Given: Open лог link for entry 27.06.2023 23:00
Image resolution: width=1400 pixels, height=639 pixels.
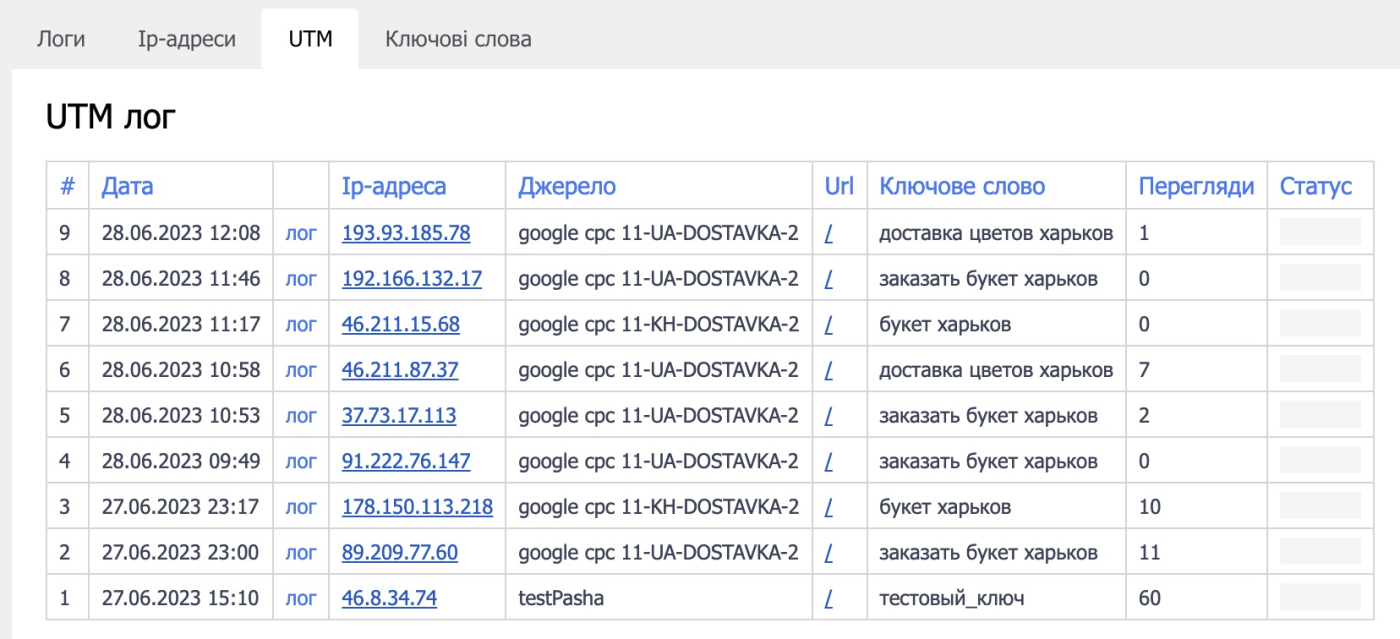Looking at the screenshot, I should pos(301,553).
